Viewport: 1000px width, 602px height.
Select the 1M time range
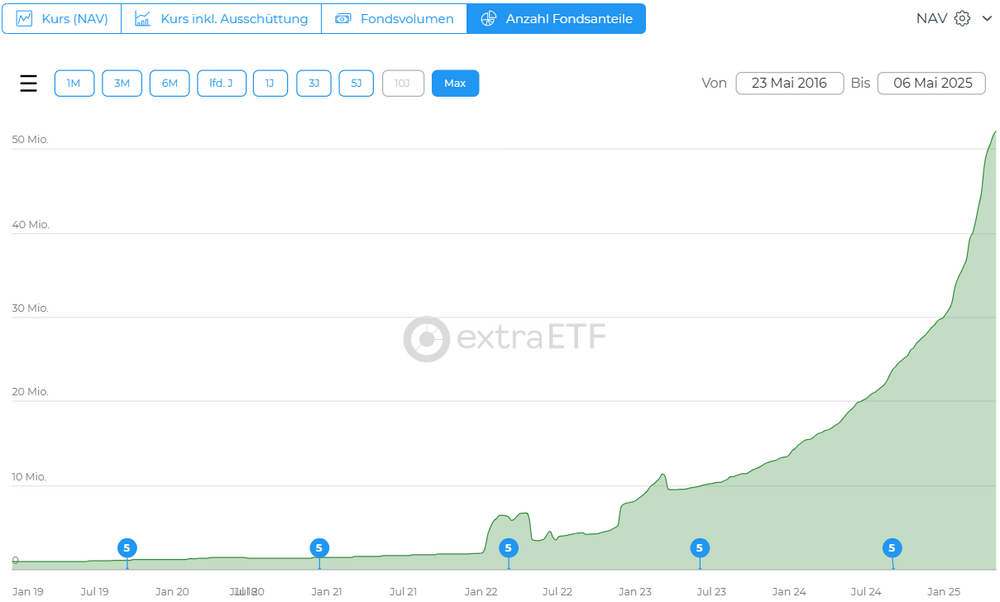pos(74,83)
